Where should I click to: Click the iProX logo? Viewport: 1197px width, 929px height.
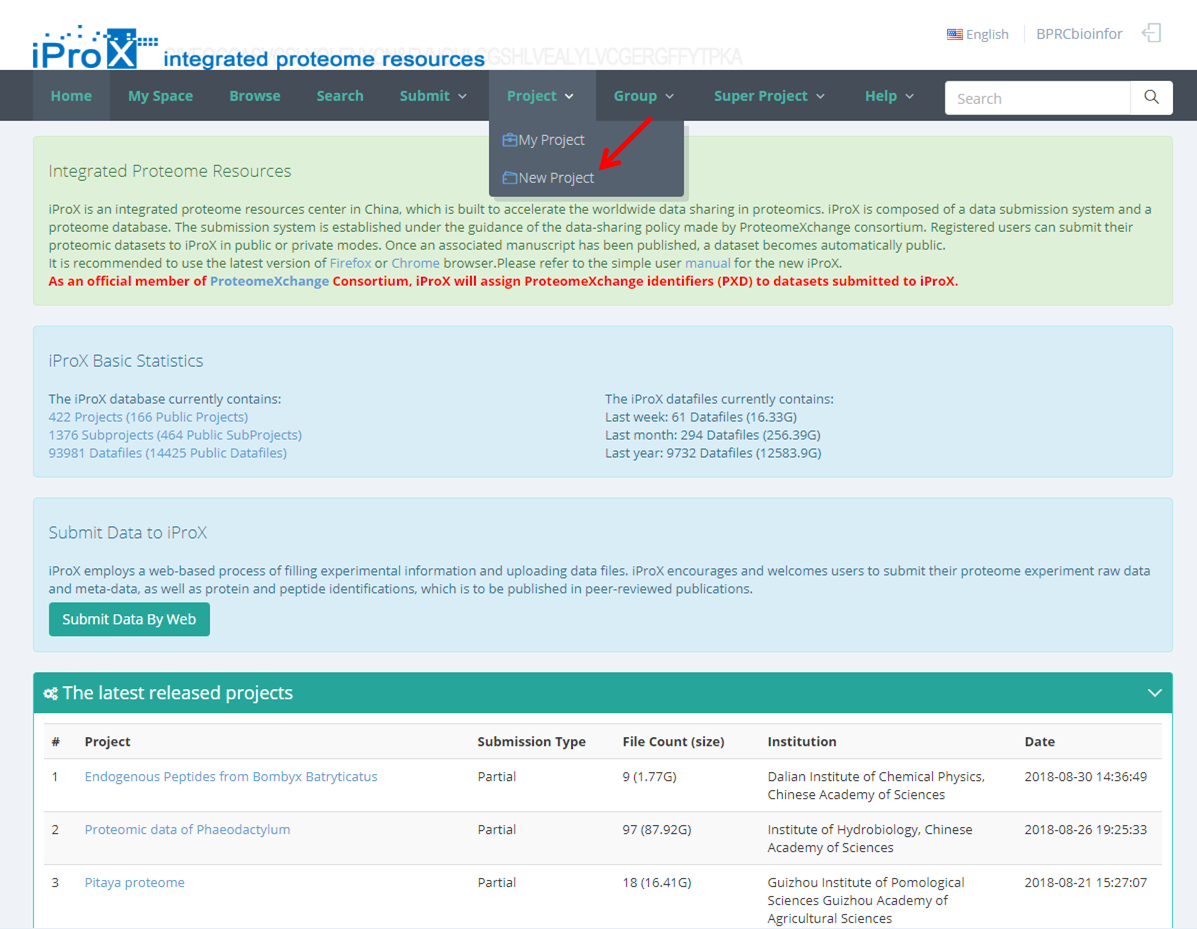(x=95, y=47)
